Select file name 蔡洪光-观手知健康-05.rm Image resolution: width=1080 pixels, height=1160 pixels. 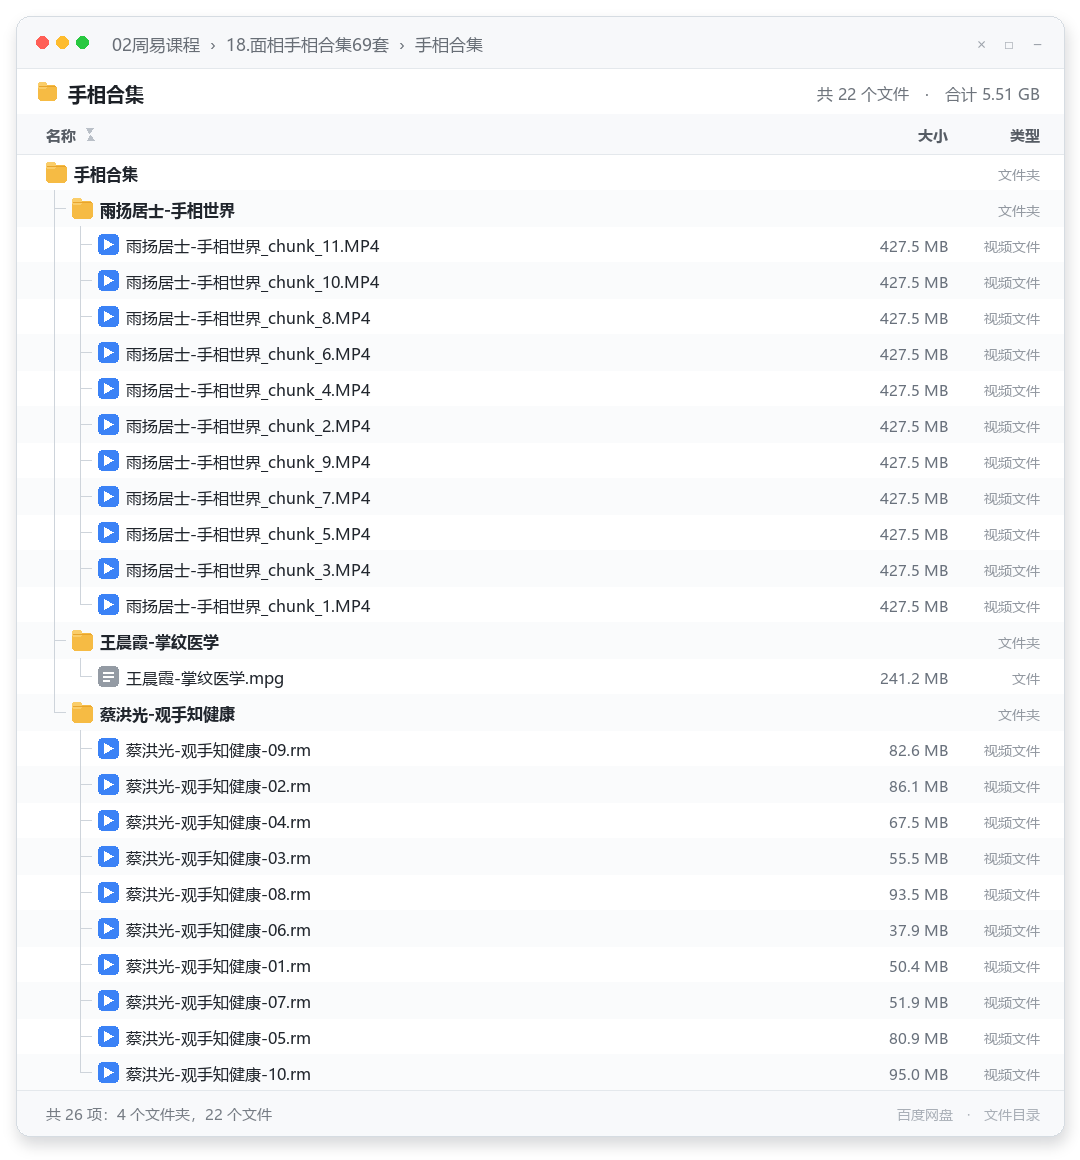pos(218,1039)
